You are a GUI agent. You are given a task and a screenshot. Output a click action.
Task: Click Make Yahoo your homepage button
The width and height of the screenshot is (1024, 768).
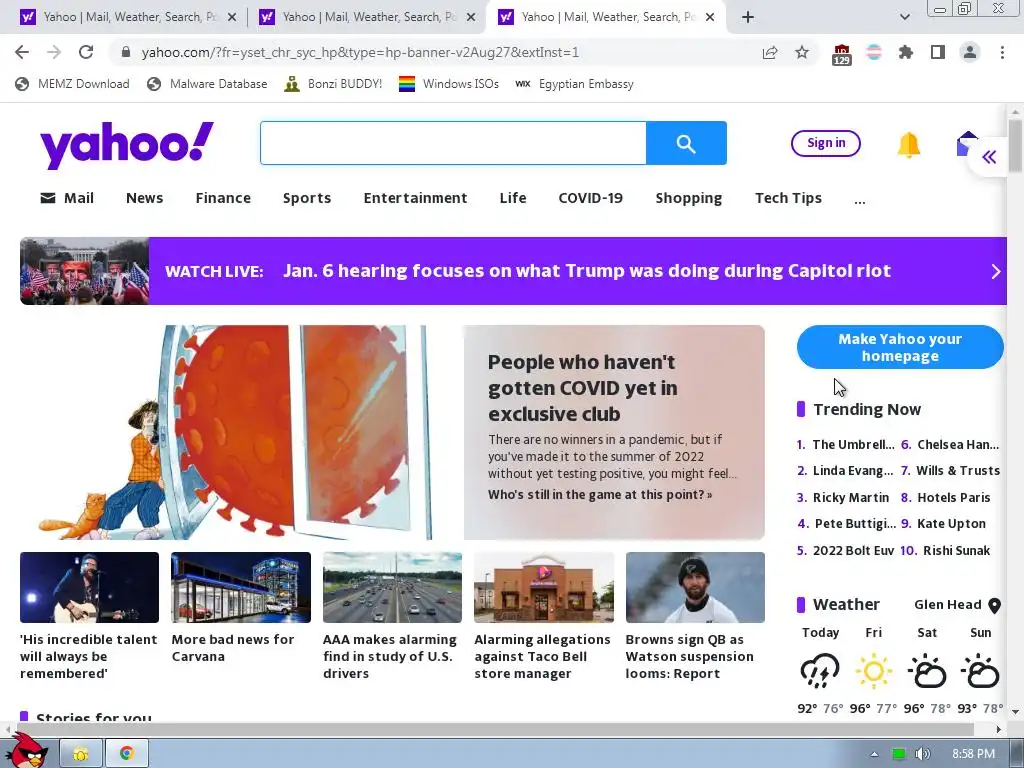point(900,347)
